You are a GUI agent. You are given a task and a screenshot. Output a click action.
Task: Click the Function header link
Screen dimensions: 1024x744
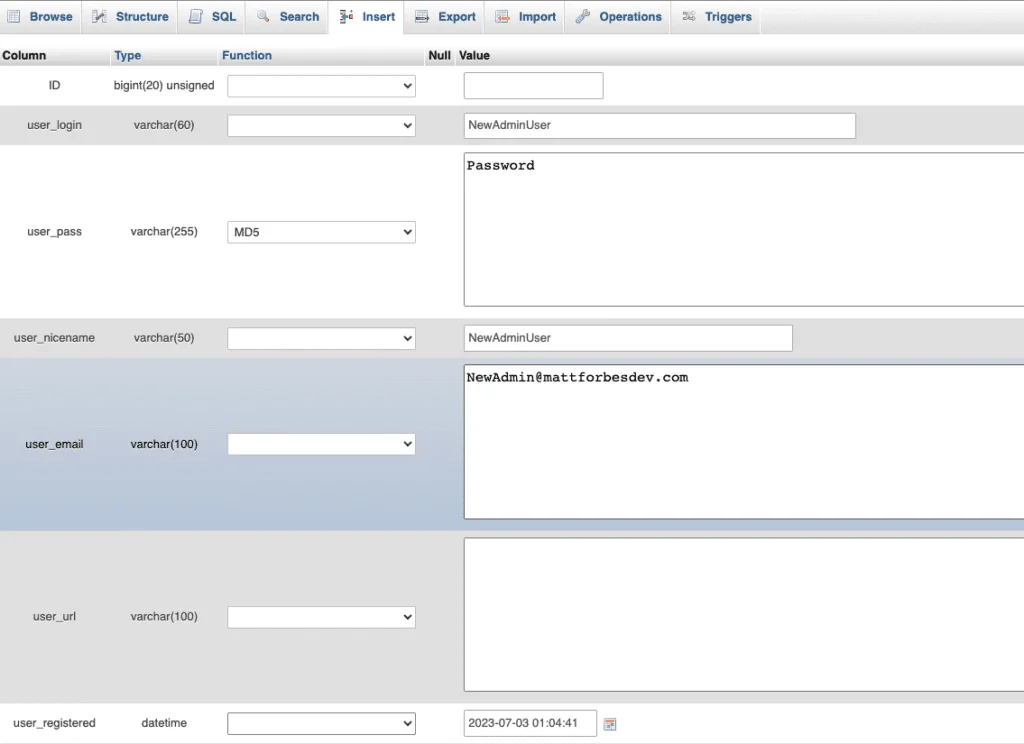tap(246, 55)
